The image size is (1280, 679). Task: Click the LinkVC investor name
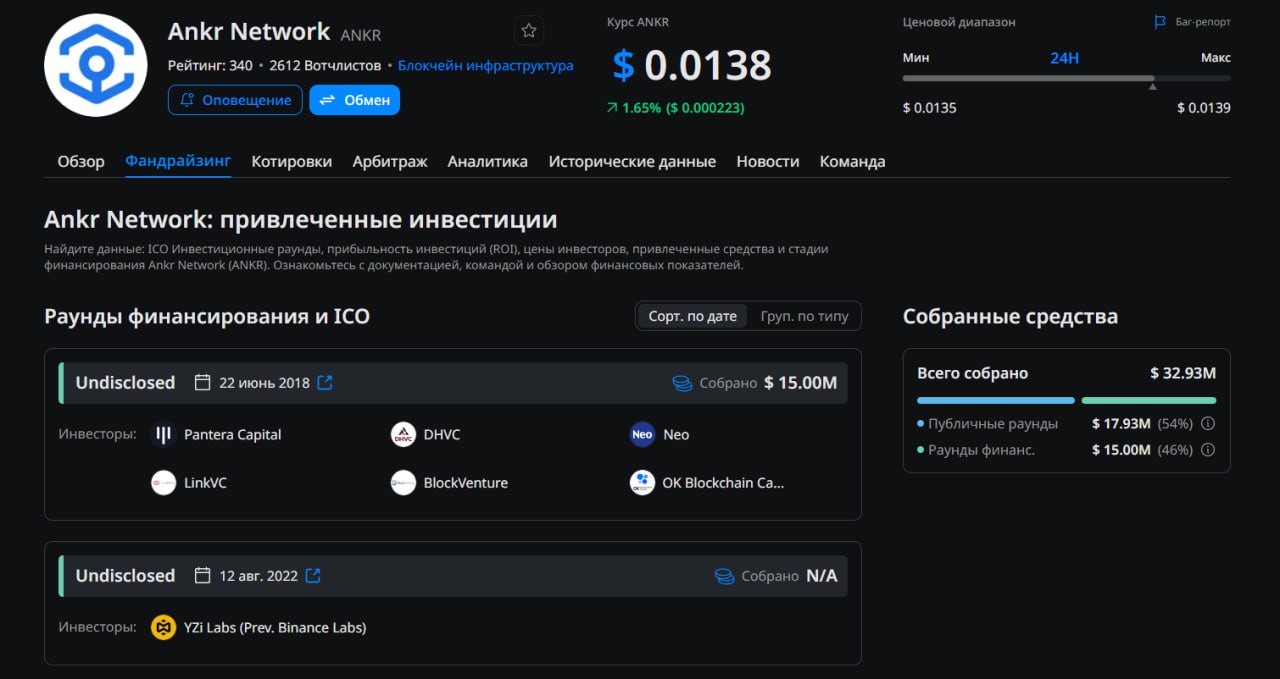coord(205,483)
